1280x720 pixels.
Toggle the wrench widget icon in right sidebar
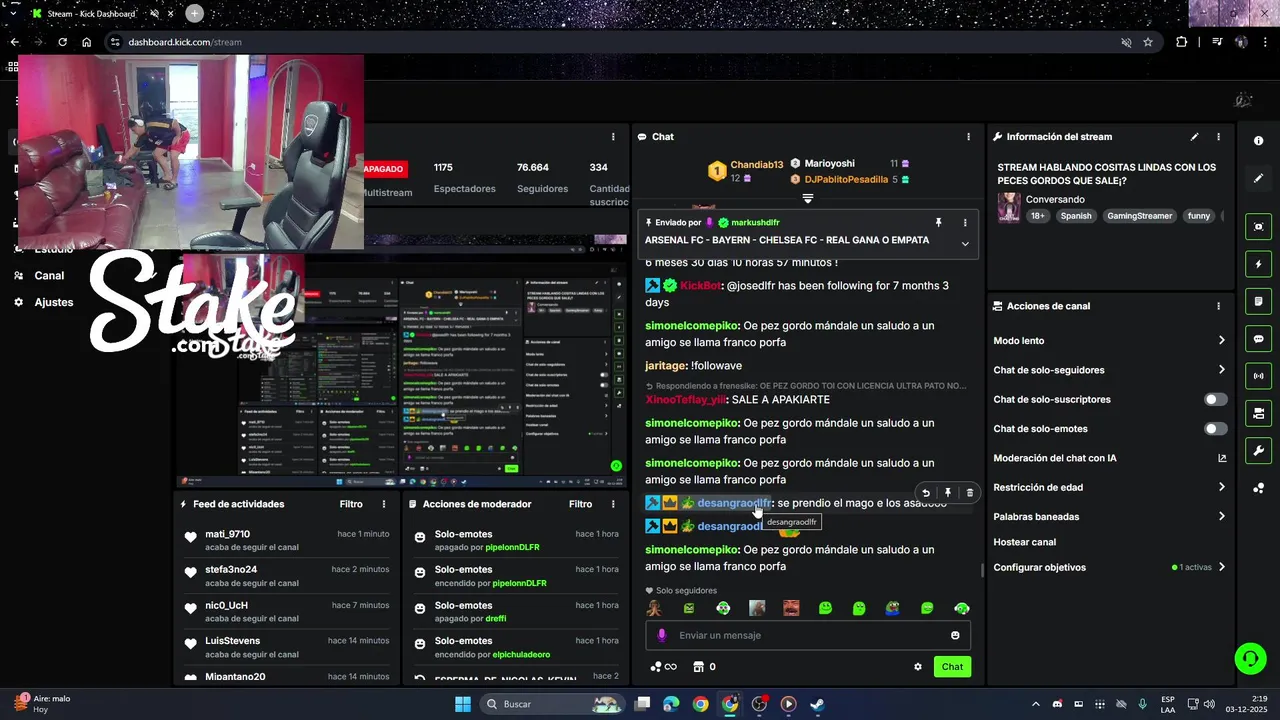coord(1258,451)
